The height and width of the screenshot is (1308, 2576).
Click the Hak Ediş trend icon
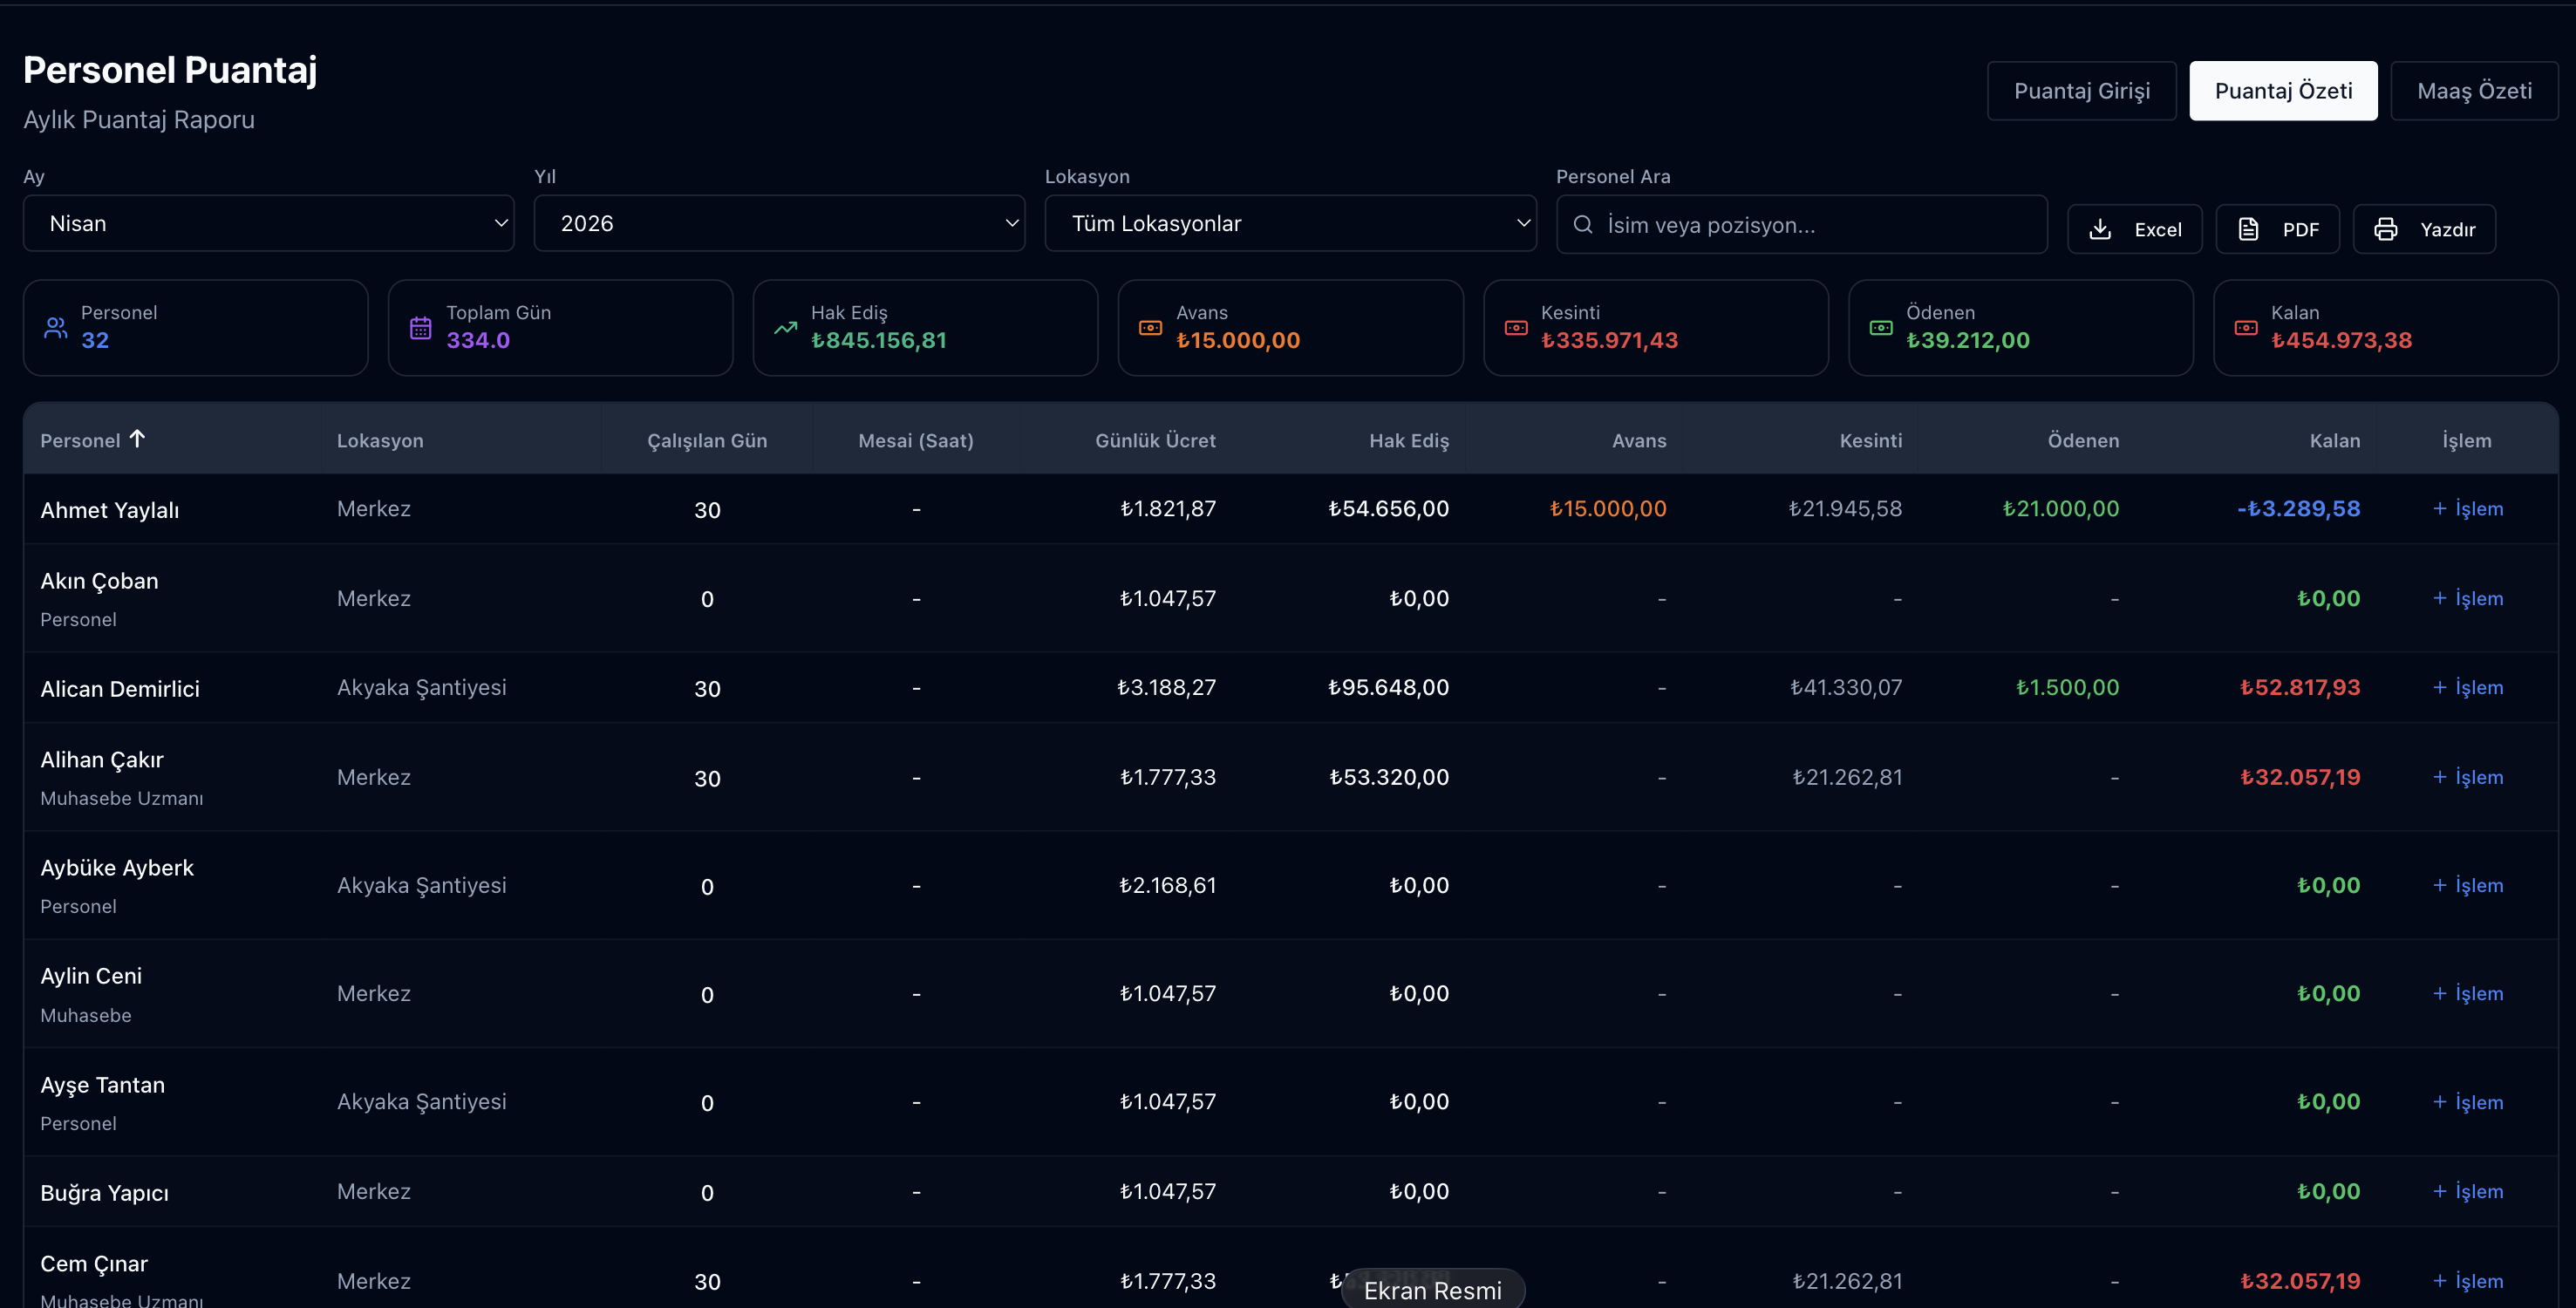pos(786,327)
